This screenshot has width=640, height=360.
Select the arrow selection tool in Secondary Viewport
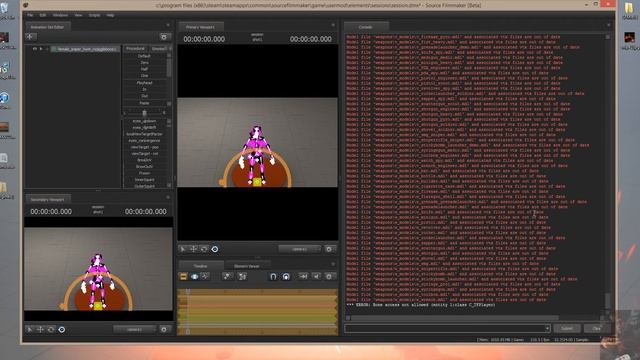point(30,329)
